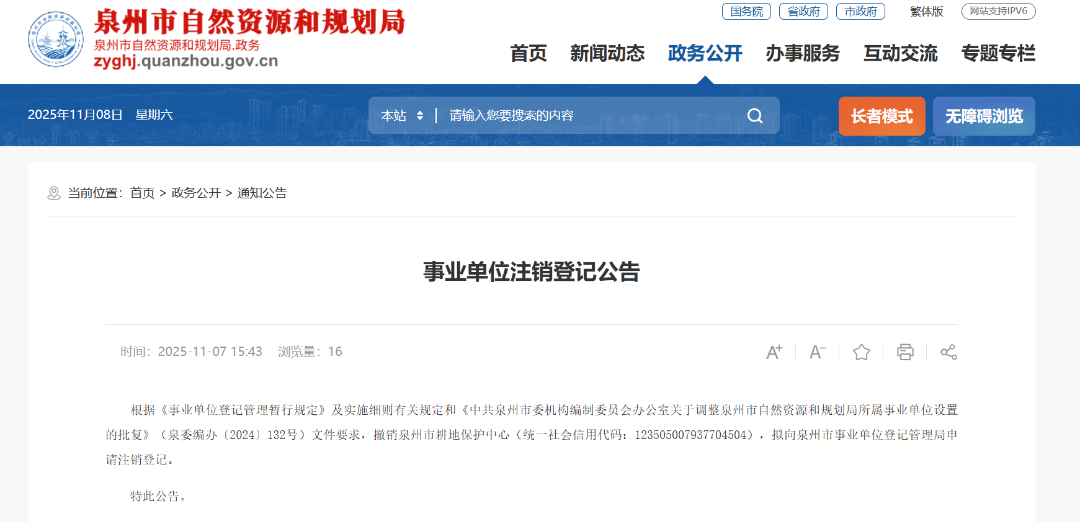The width and height of the screenshot is (1080, 522).
Task: Click the 省政府 link
Action: [803, 12]
